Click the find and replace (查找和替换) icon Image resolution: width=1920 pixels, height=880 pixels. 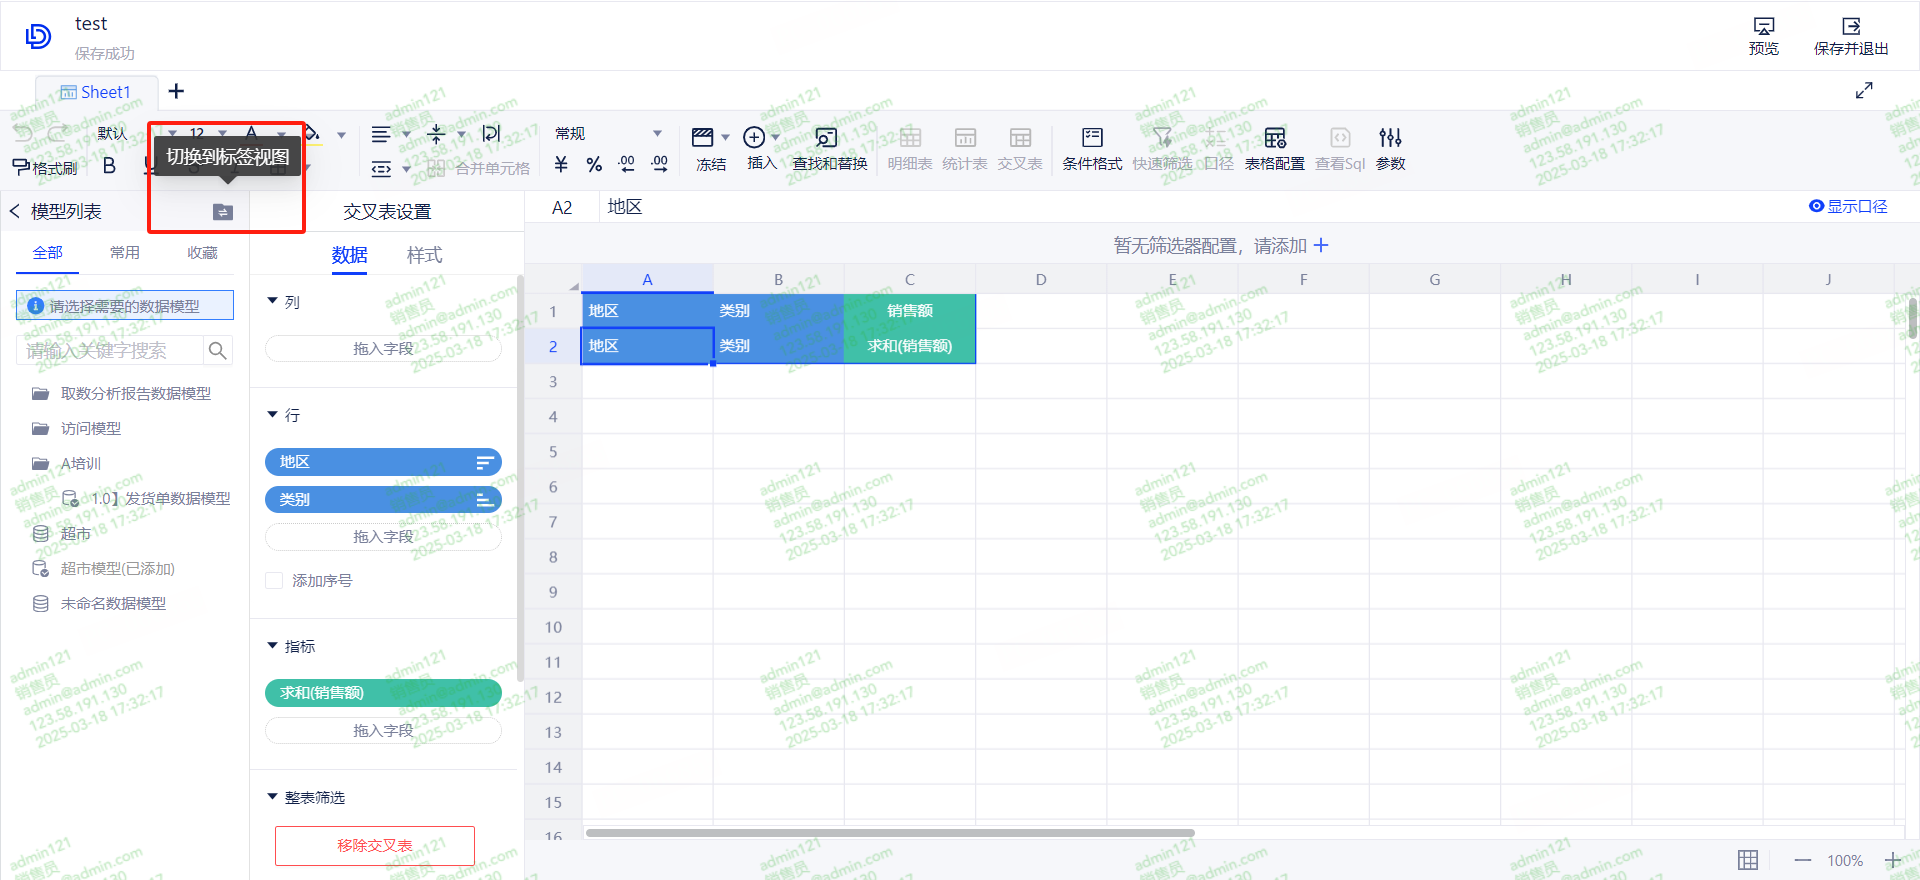click(829, 148)
